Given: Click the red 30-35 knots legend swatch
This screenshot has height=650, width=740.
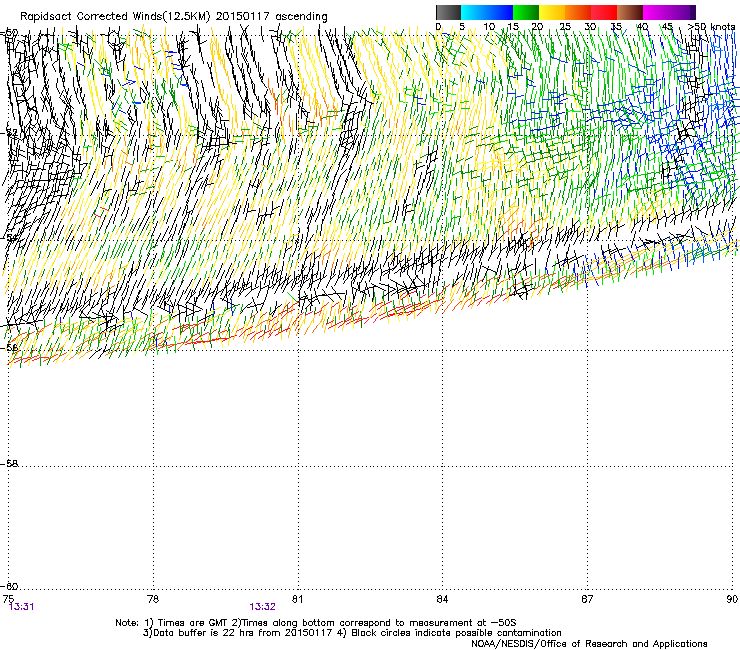Looking at the screenshot, I should pyautogui.click(x=604, y=12).
